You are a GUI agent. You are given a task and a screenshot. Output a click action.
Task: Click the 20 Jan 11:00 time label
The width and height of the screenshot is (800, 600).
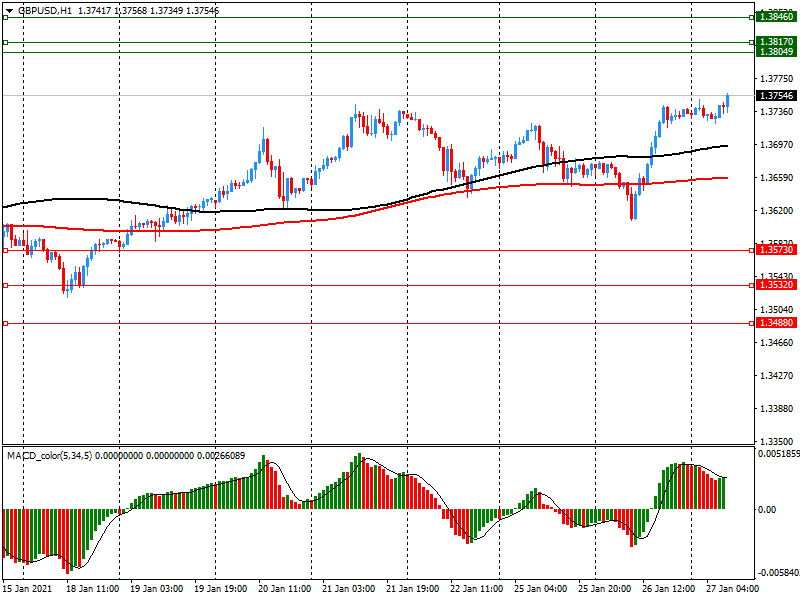pyautogui.click(x=284, y=589)
